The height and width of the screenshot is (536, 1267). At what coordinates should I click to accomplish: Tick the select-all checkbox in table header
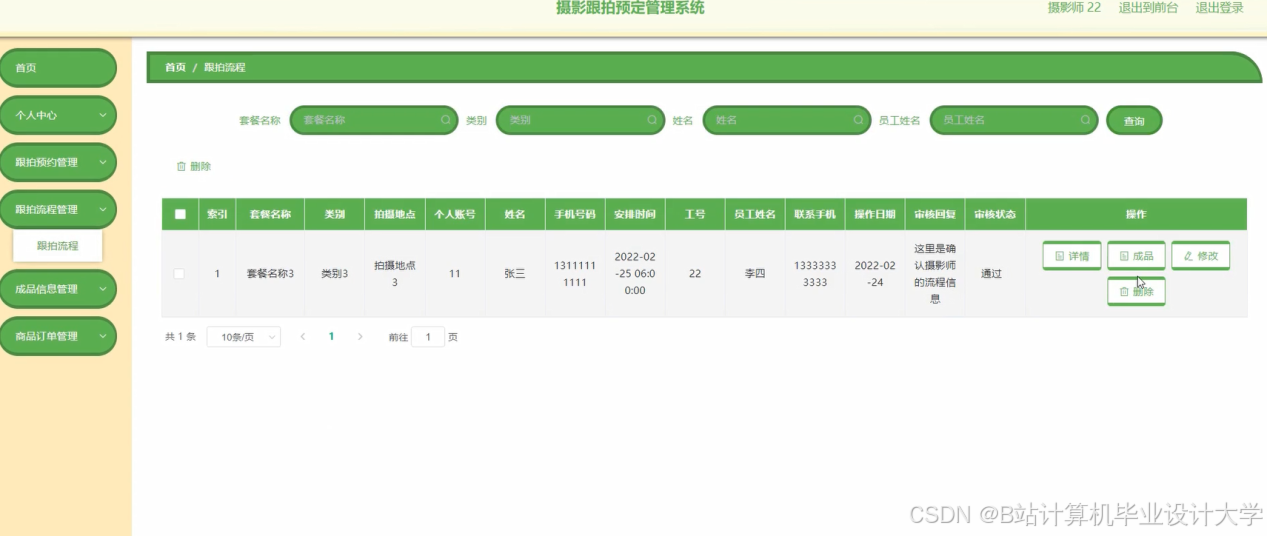coord(180,214)
